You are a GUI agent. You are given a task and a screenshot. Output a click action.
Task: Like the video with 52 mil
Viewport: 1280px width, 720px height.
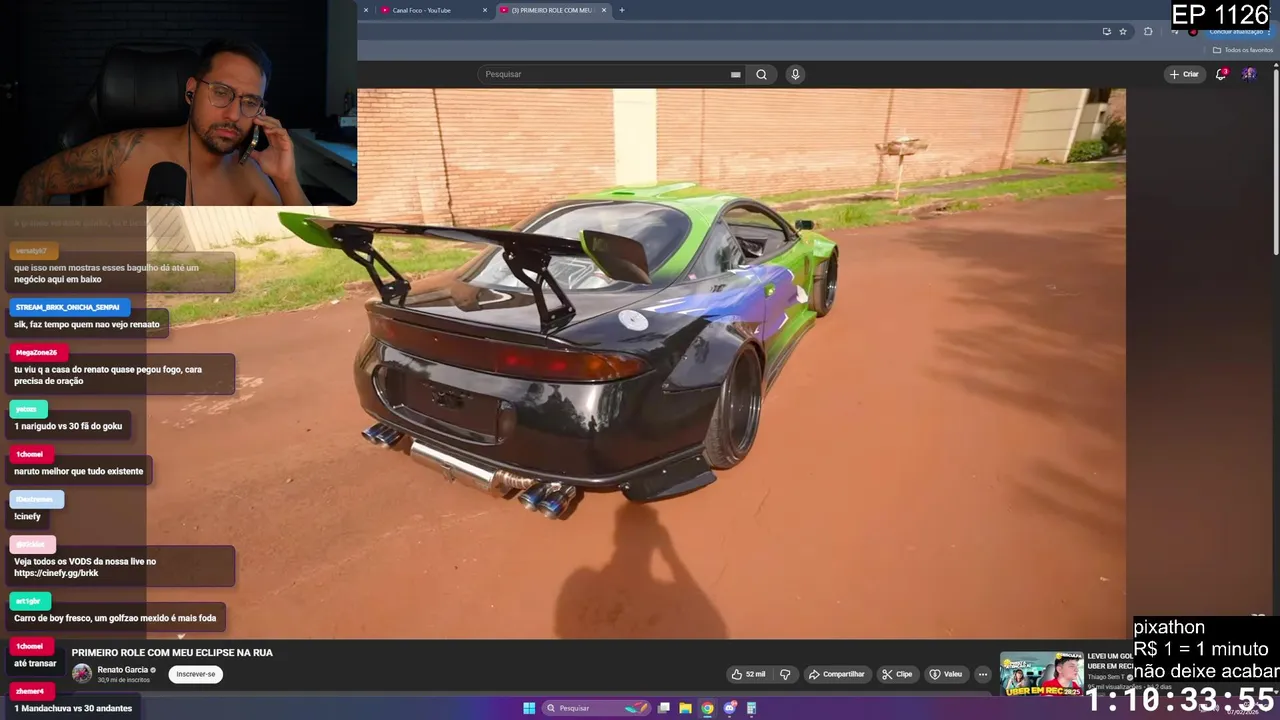748,674
